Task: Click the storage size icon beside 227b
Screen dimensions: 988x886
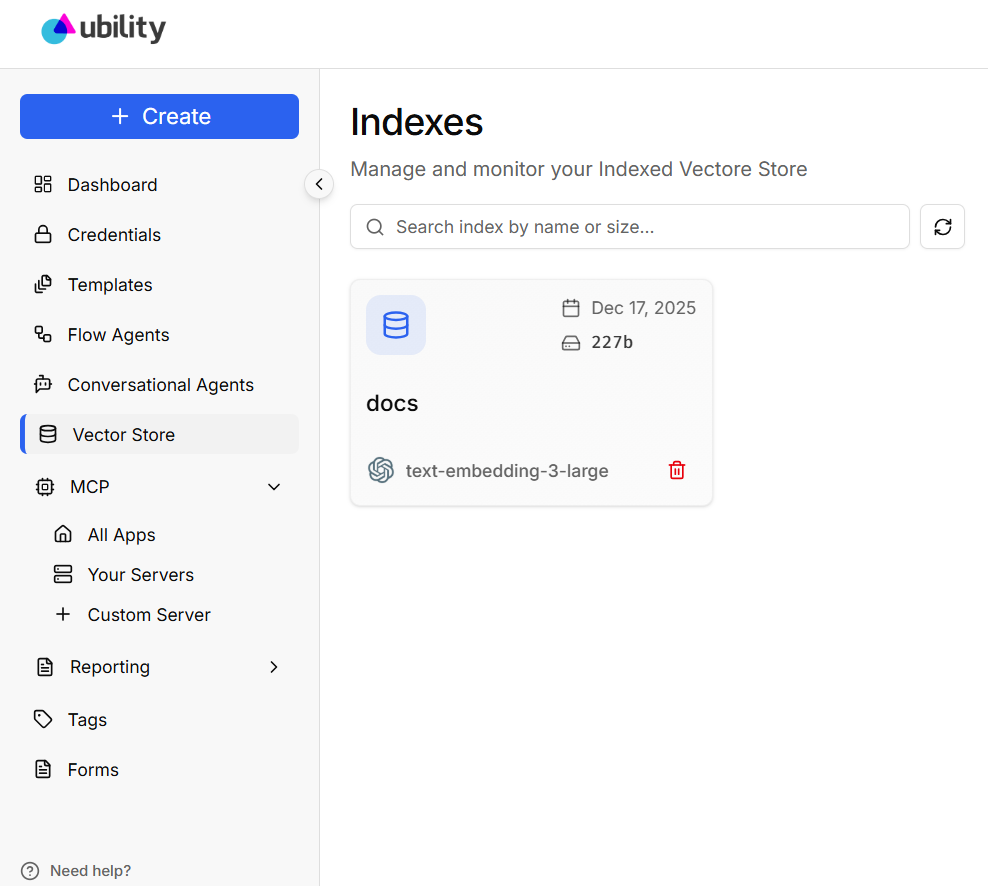Action: coord(571,343)
